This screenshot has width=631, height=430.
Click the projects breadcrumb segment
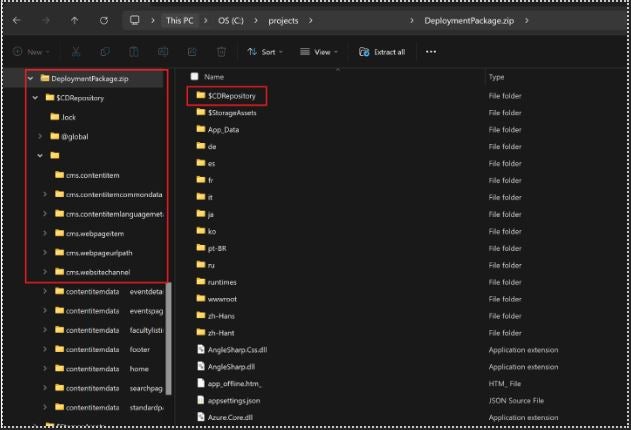click(283, 20)
